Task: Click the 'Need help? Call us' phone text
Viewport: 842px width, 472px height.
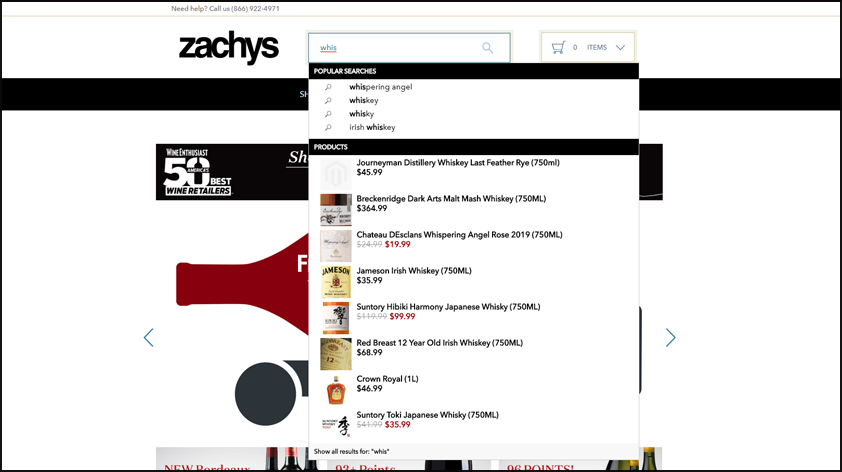Action: pos(225,9)
